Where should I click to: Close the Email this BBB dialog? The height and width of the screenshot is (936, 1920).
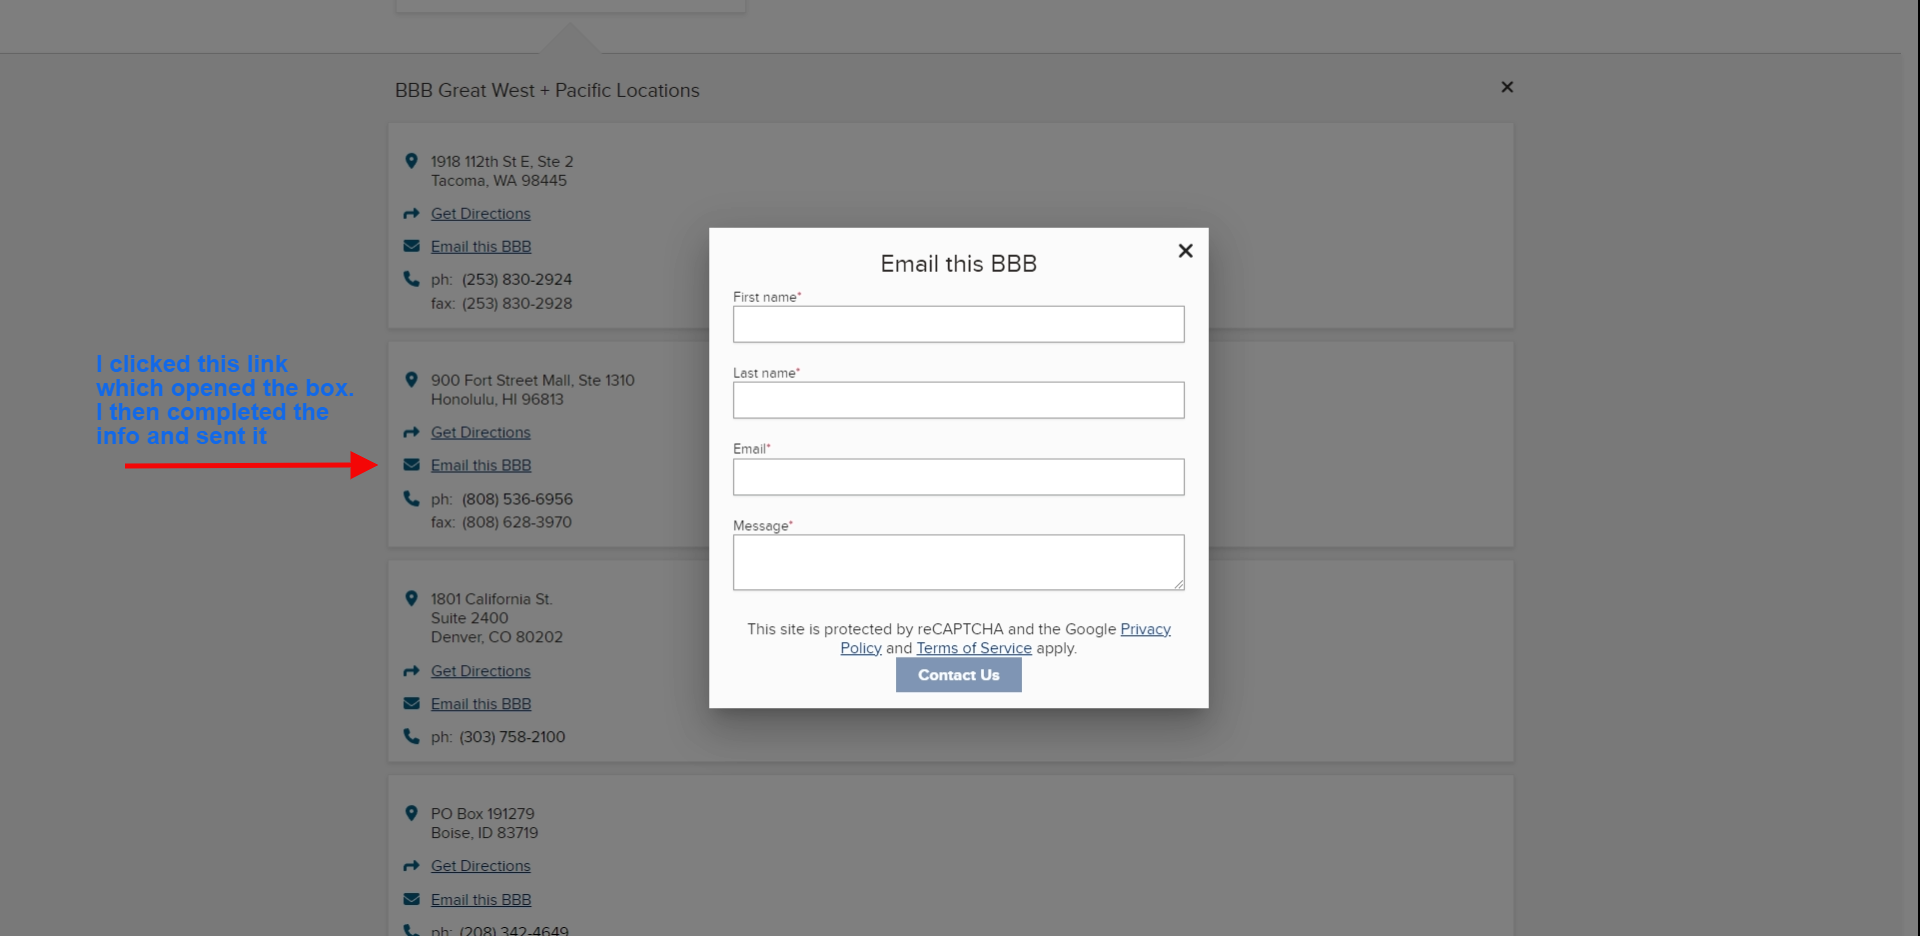(x=1185, y=251)
